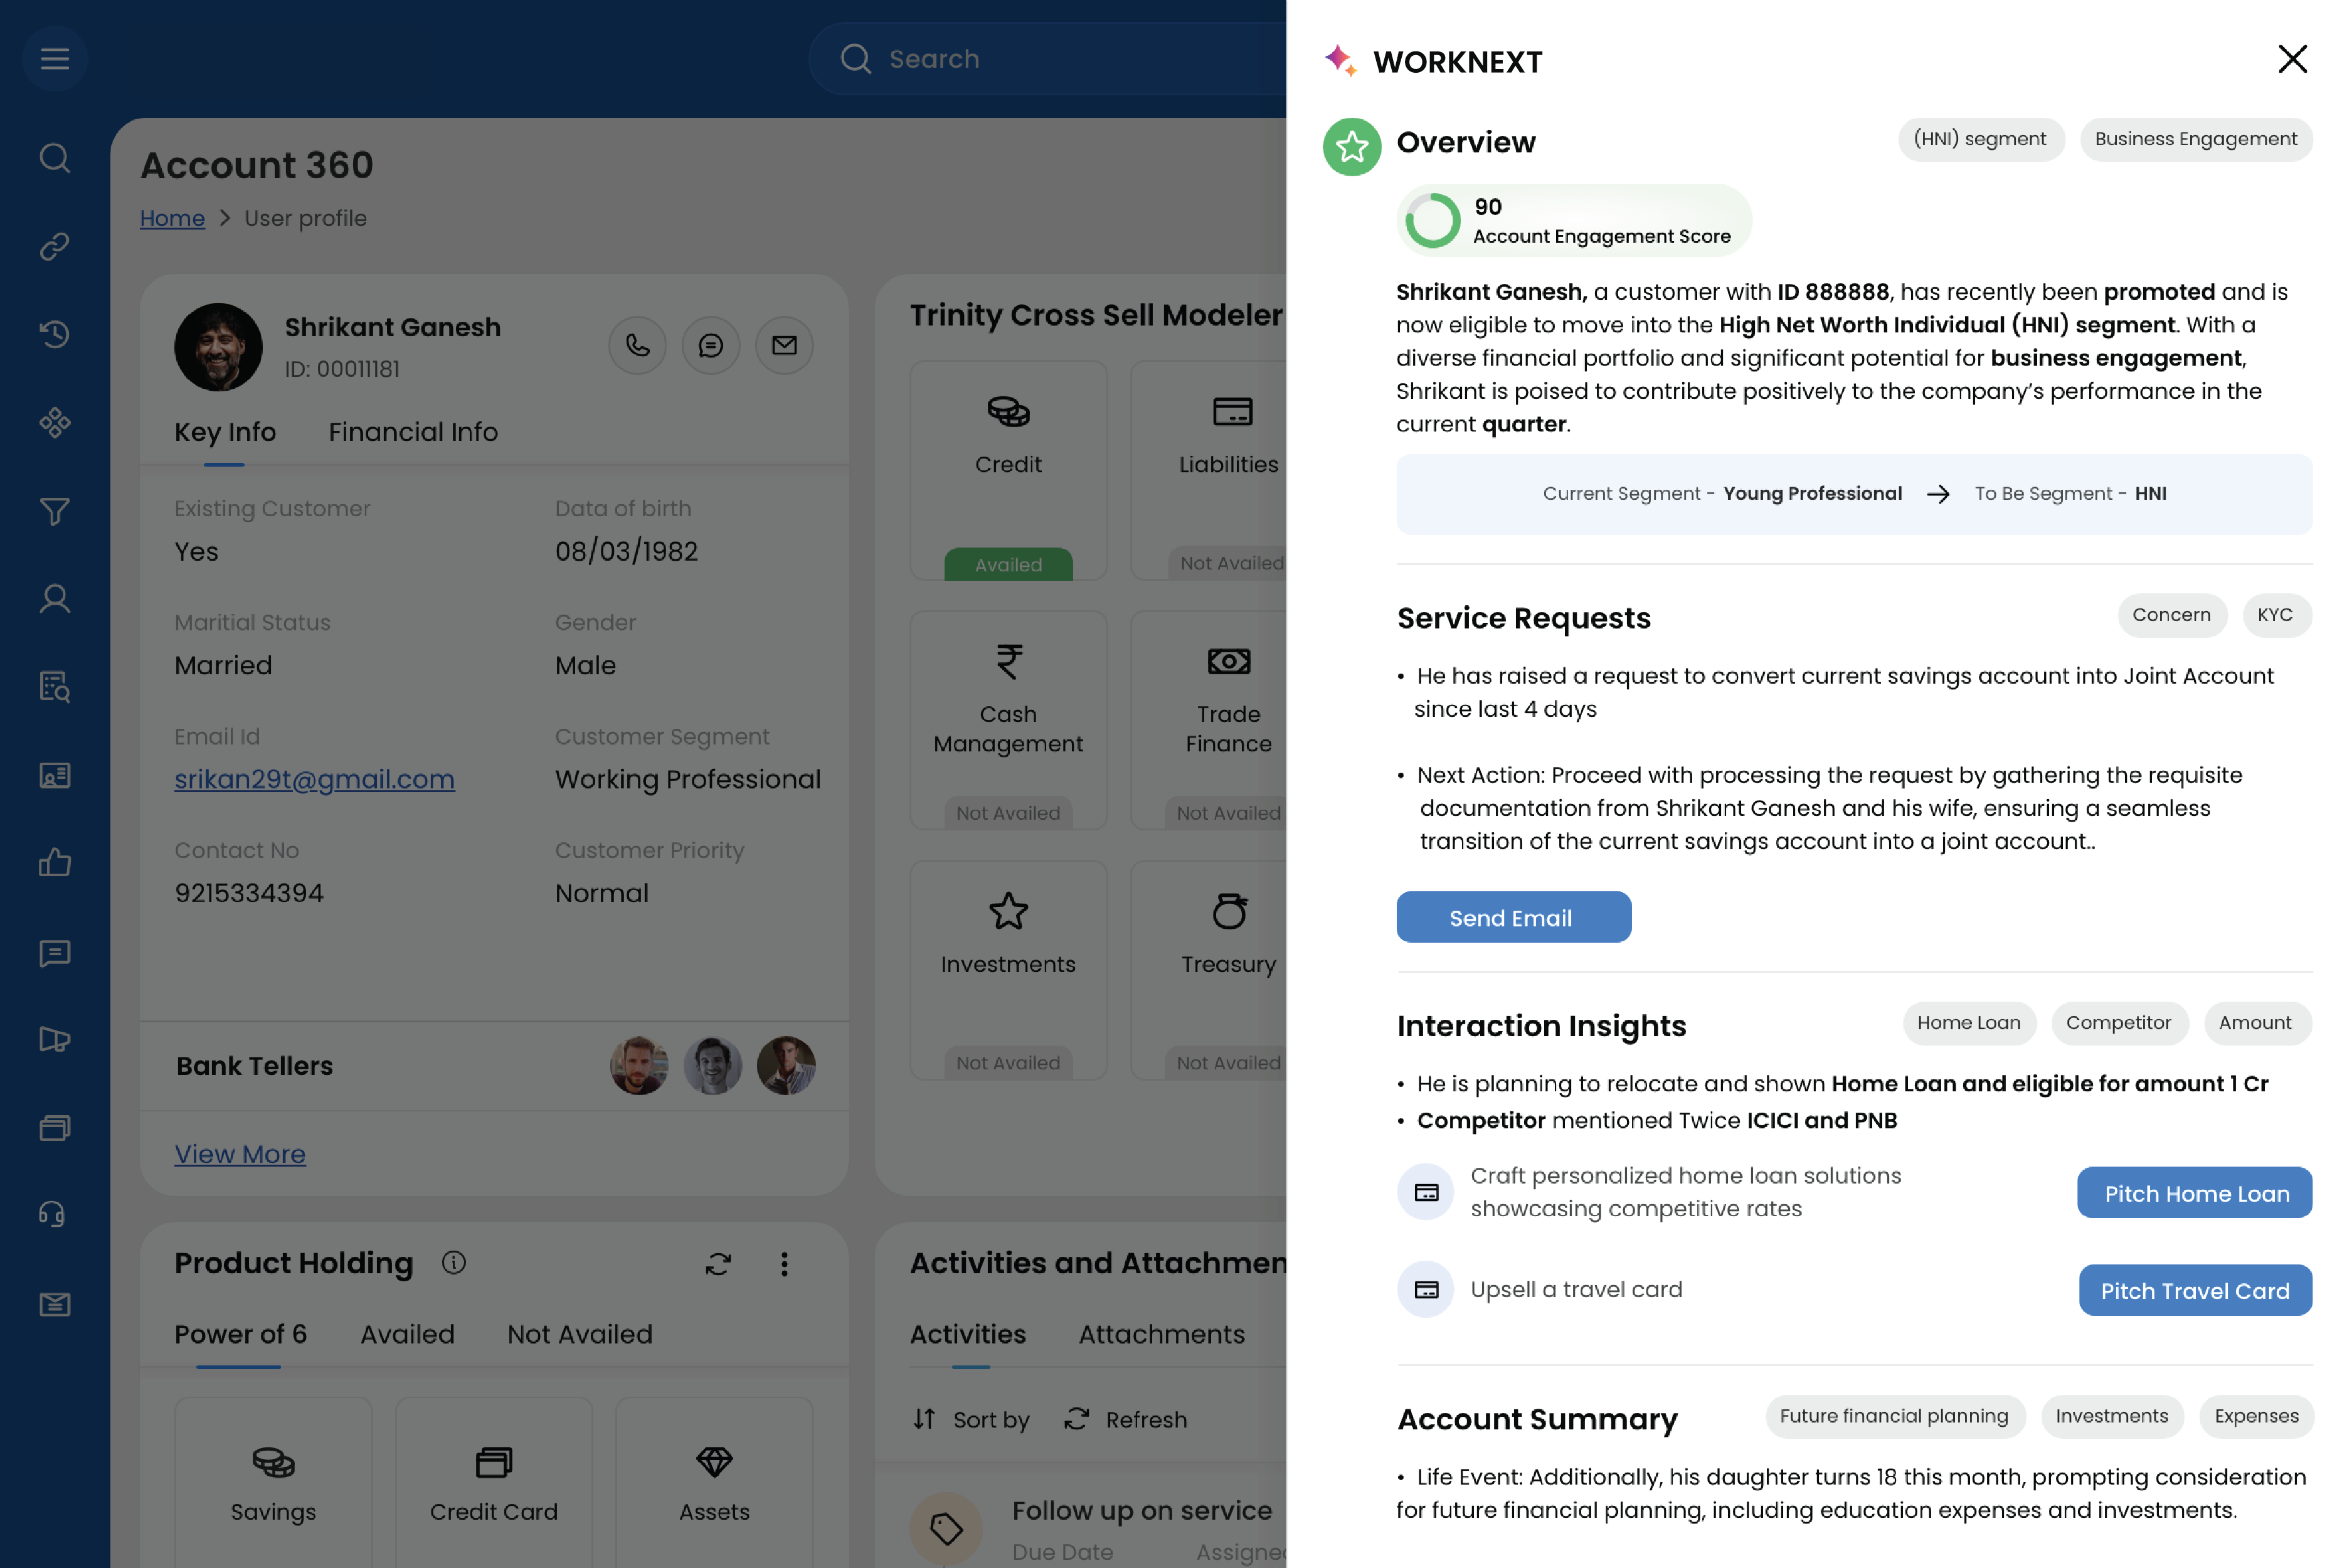
Task: Open the hamburger menu icon
Action: (x=55, y=59)
